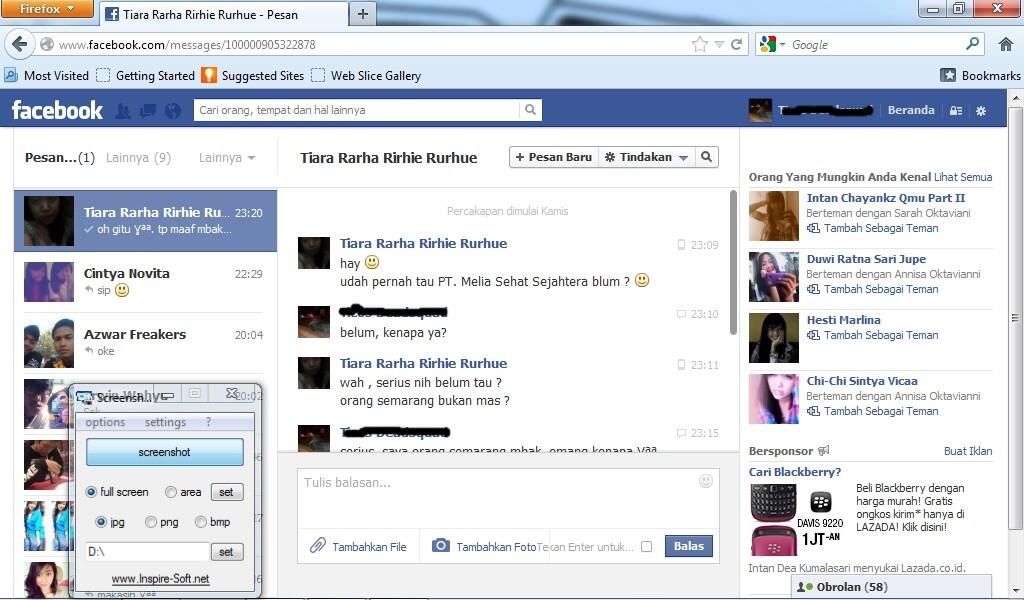This screenshot has height=600, width=1024.
Task: Click the Facebook search input field
Action: tap(357, 110)
